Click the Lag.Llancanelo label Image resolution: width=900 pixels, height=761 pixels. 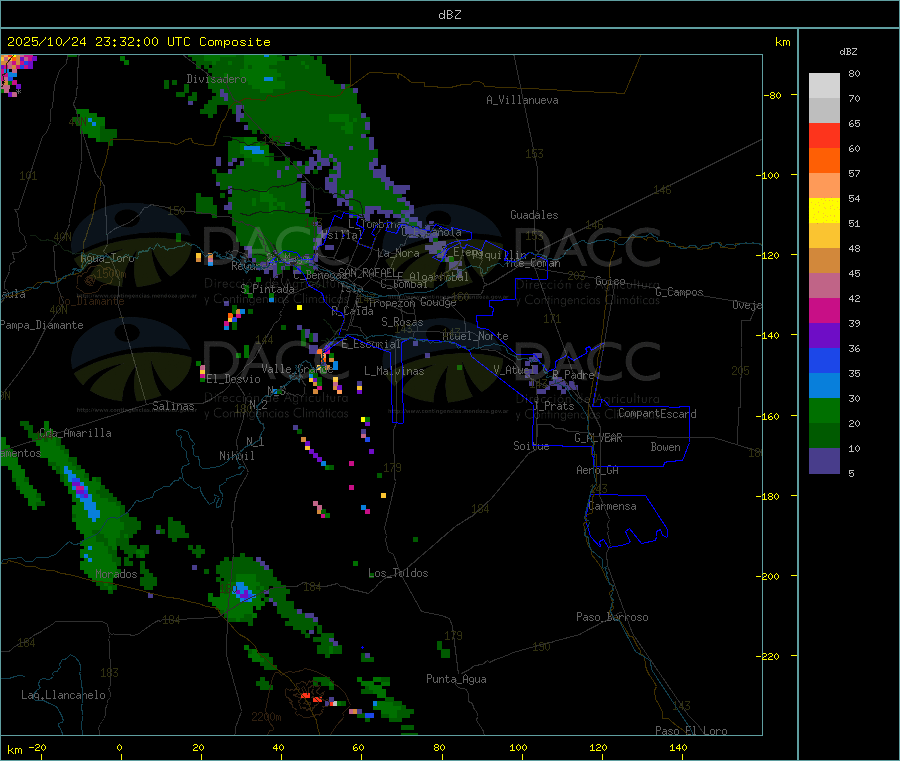64,695
